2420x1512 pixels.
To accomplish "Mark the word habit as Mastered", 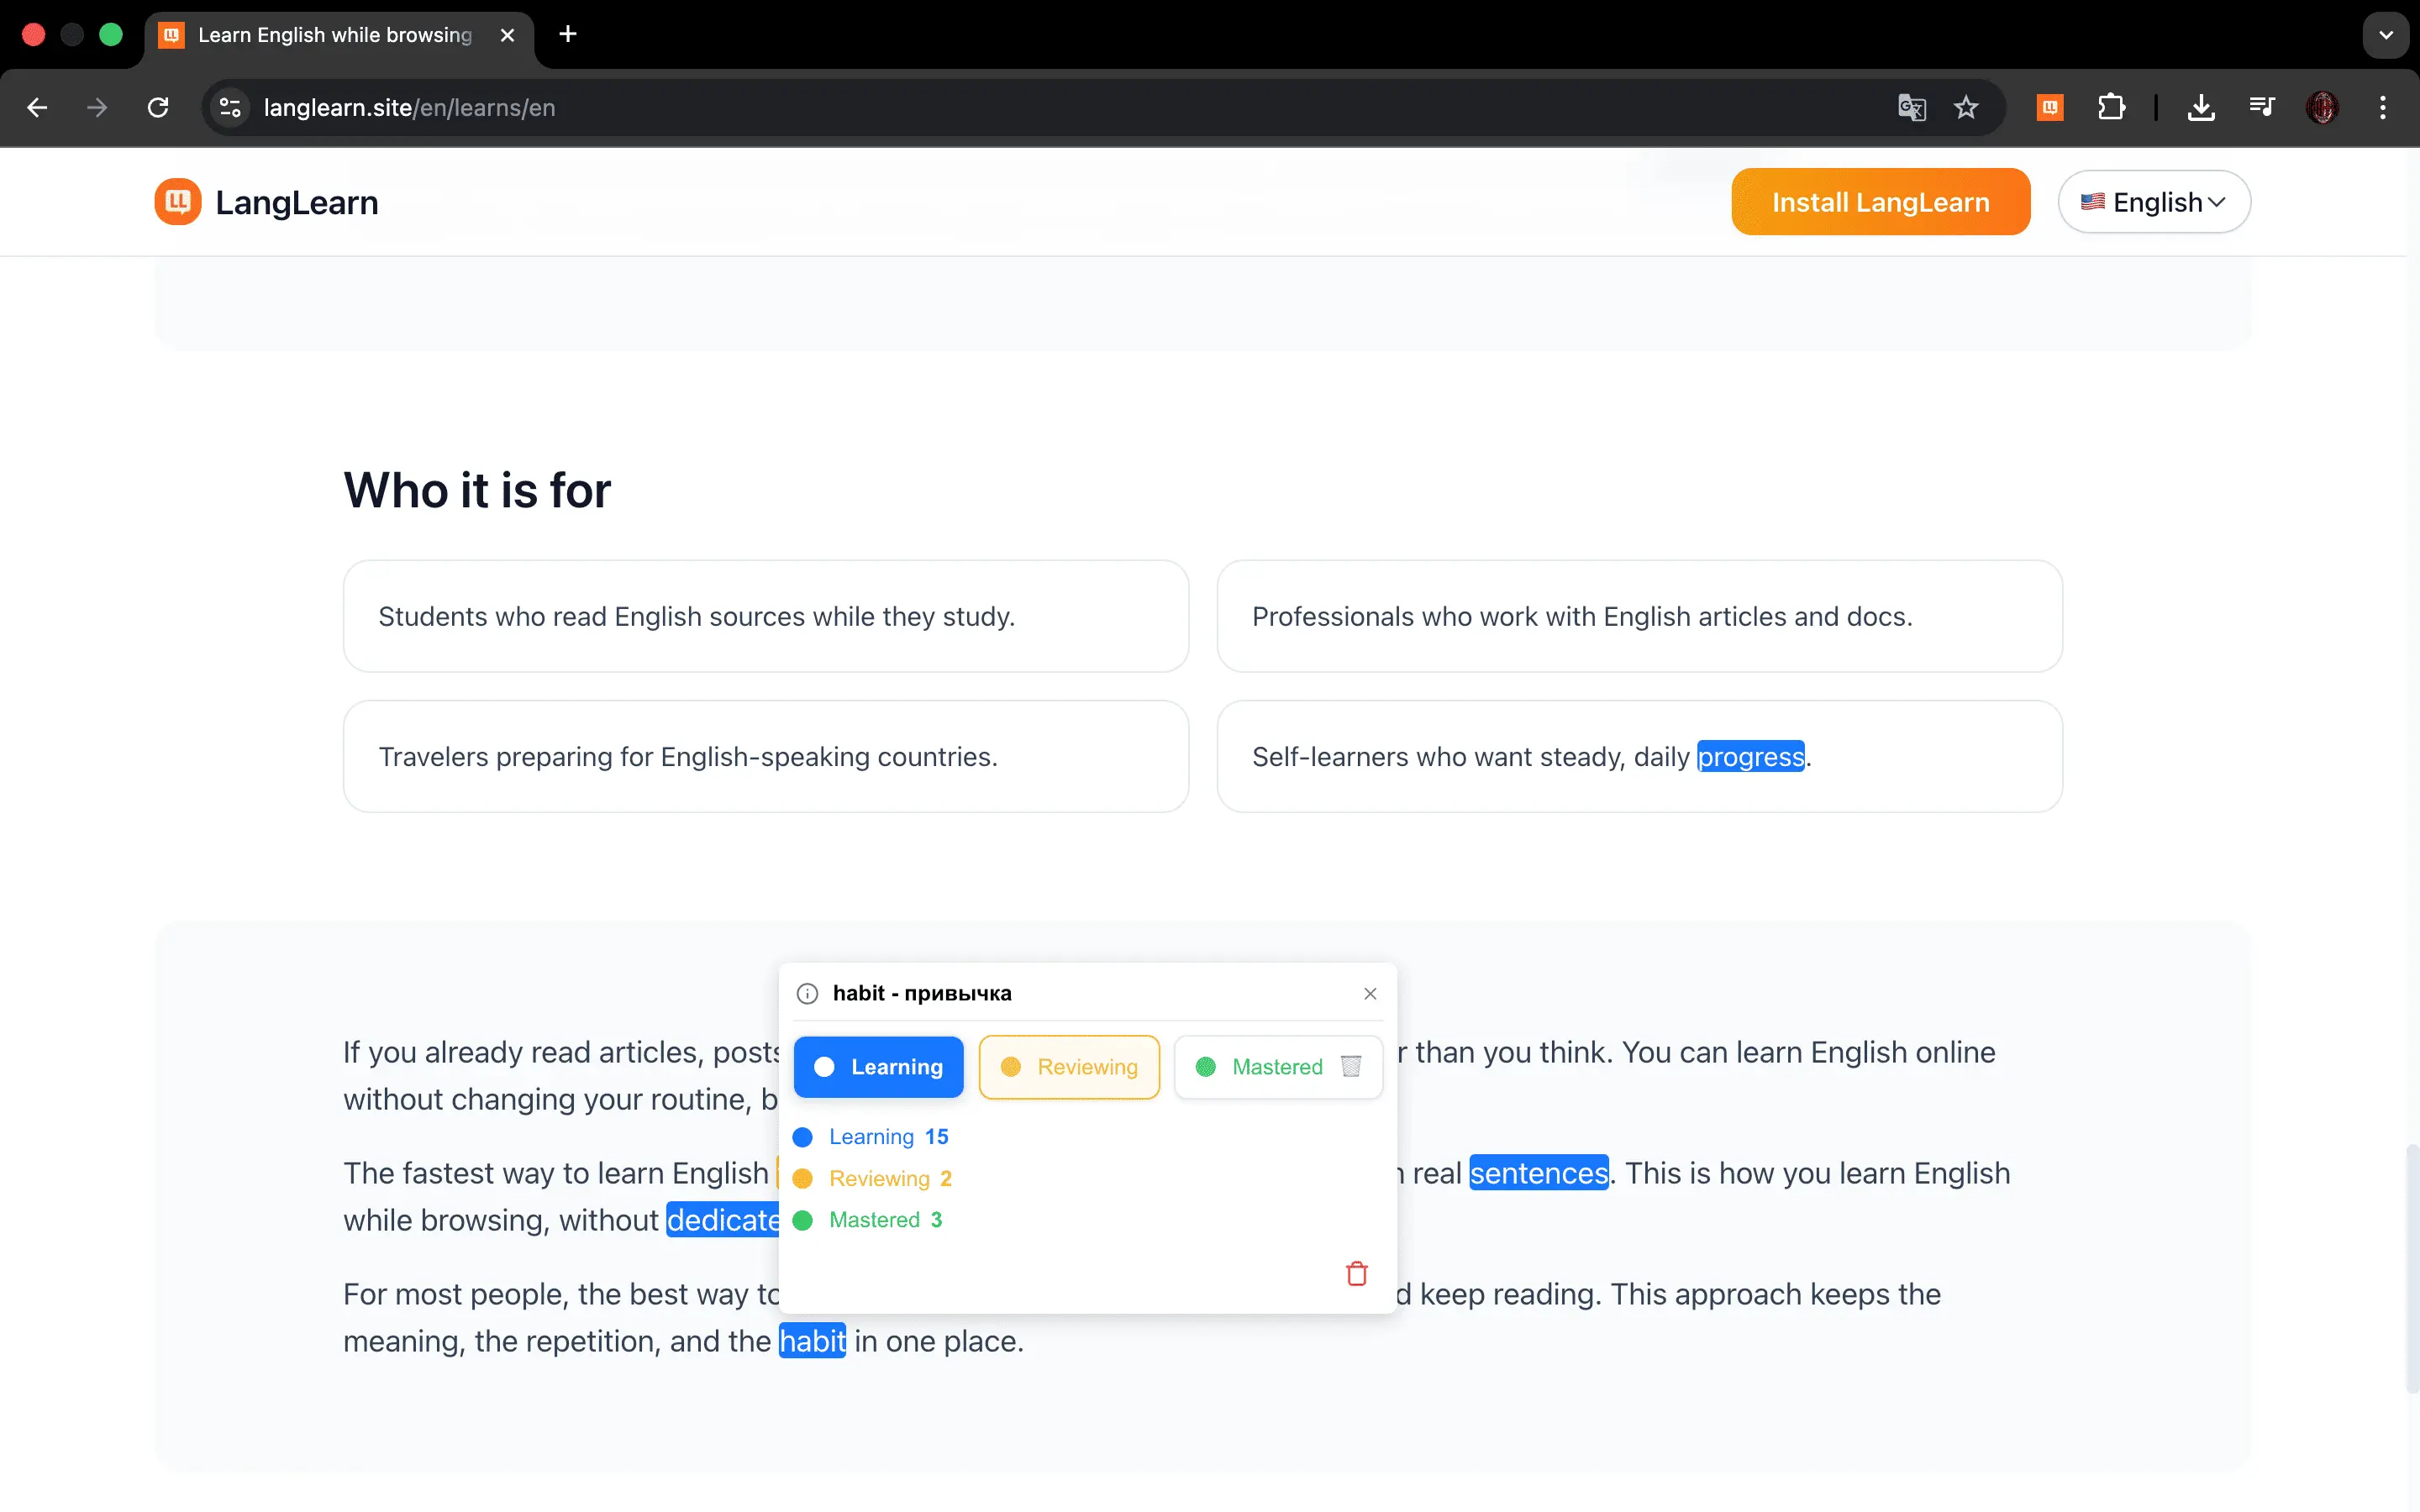I will 1260,1067.
